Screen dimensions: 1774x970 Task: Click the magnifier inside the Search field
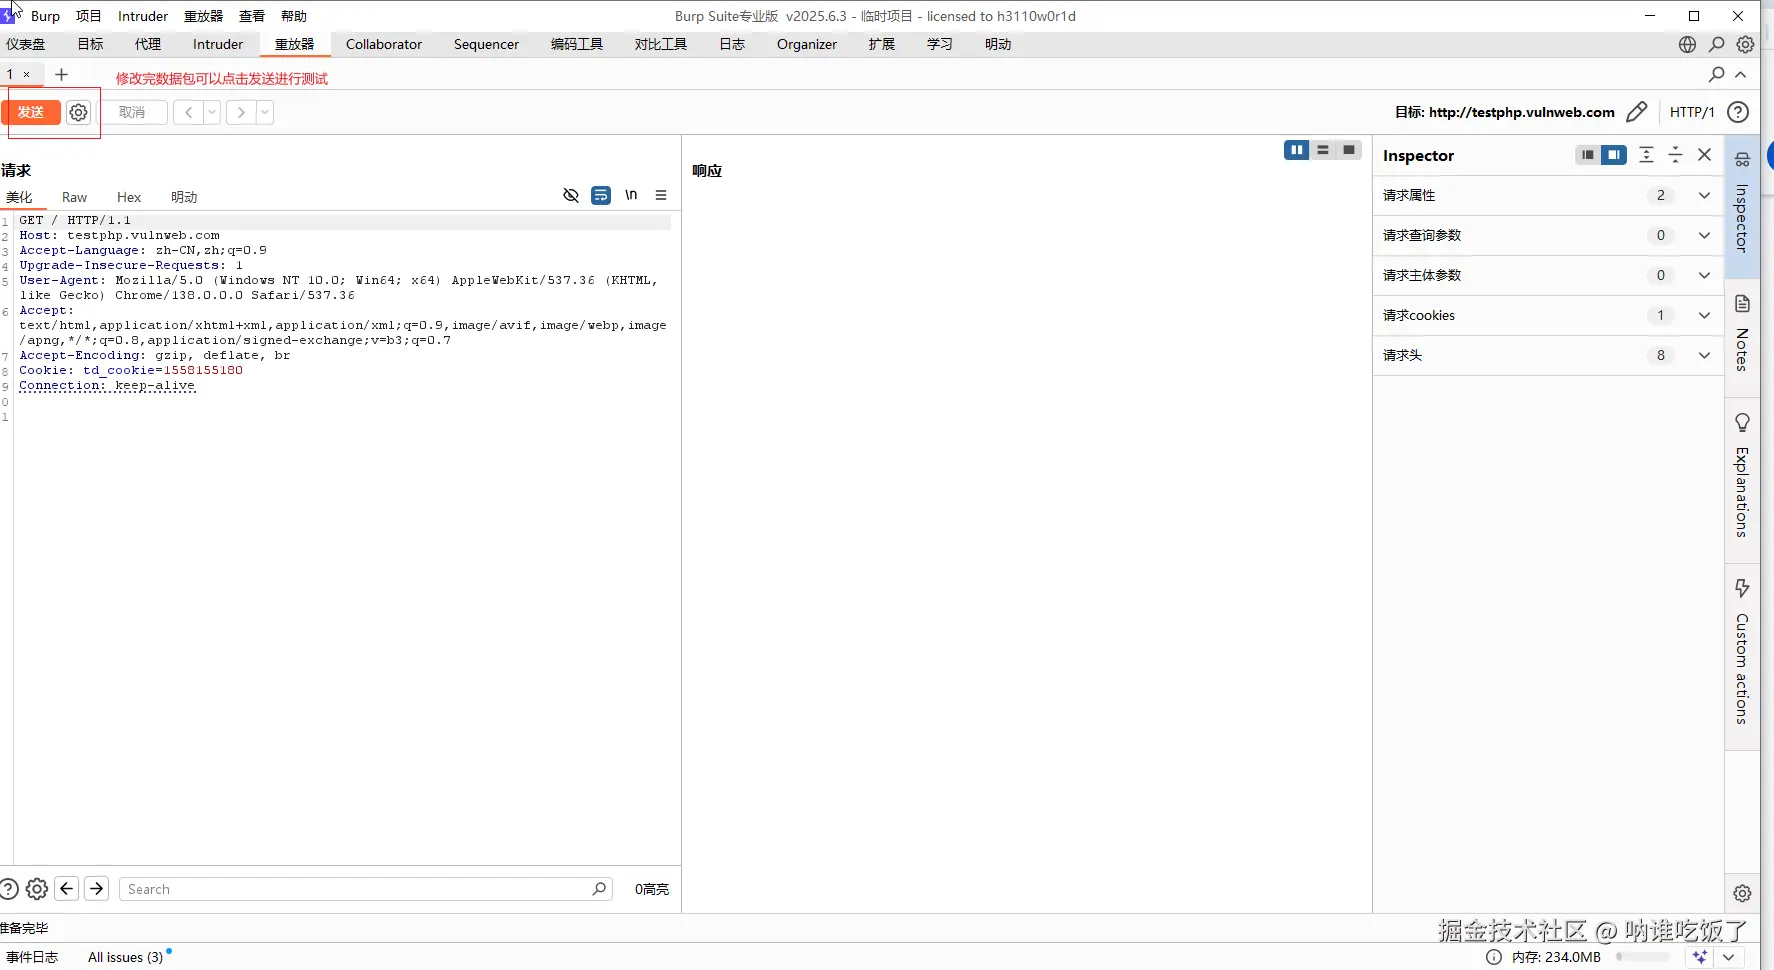pos(599,889)
